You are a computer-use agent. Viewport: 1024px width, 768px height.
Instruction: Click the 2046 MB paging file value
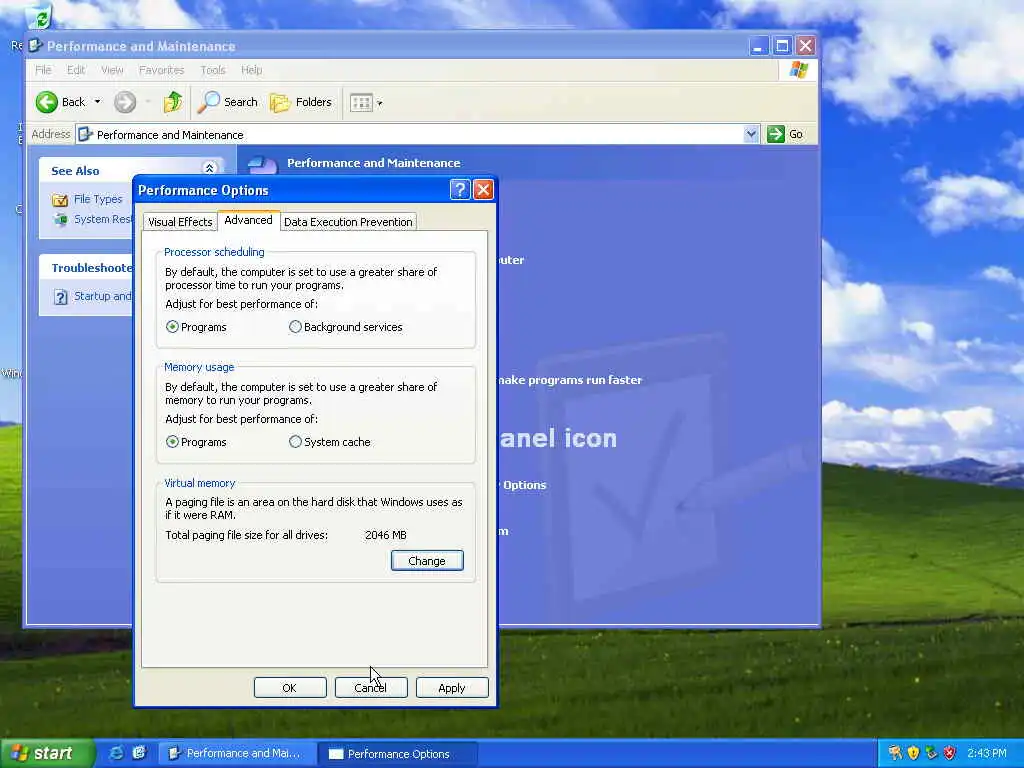point(385,535)
